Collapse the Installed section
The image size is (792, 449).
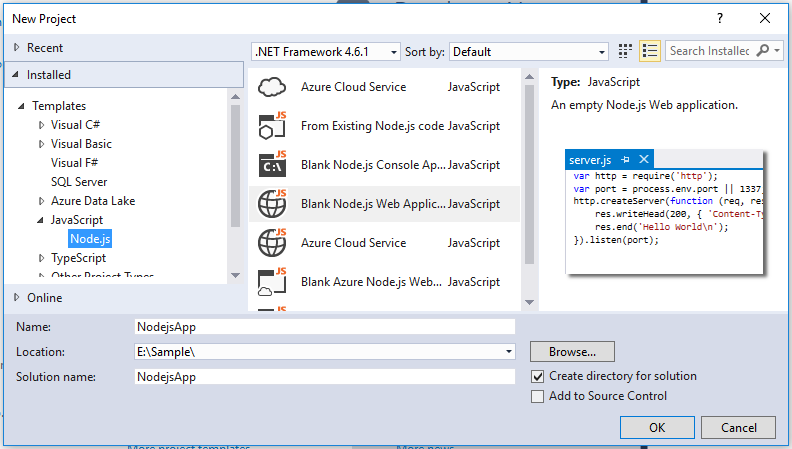(16, 75)
